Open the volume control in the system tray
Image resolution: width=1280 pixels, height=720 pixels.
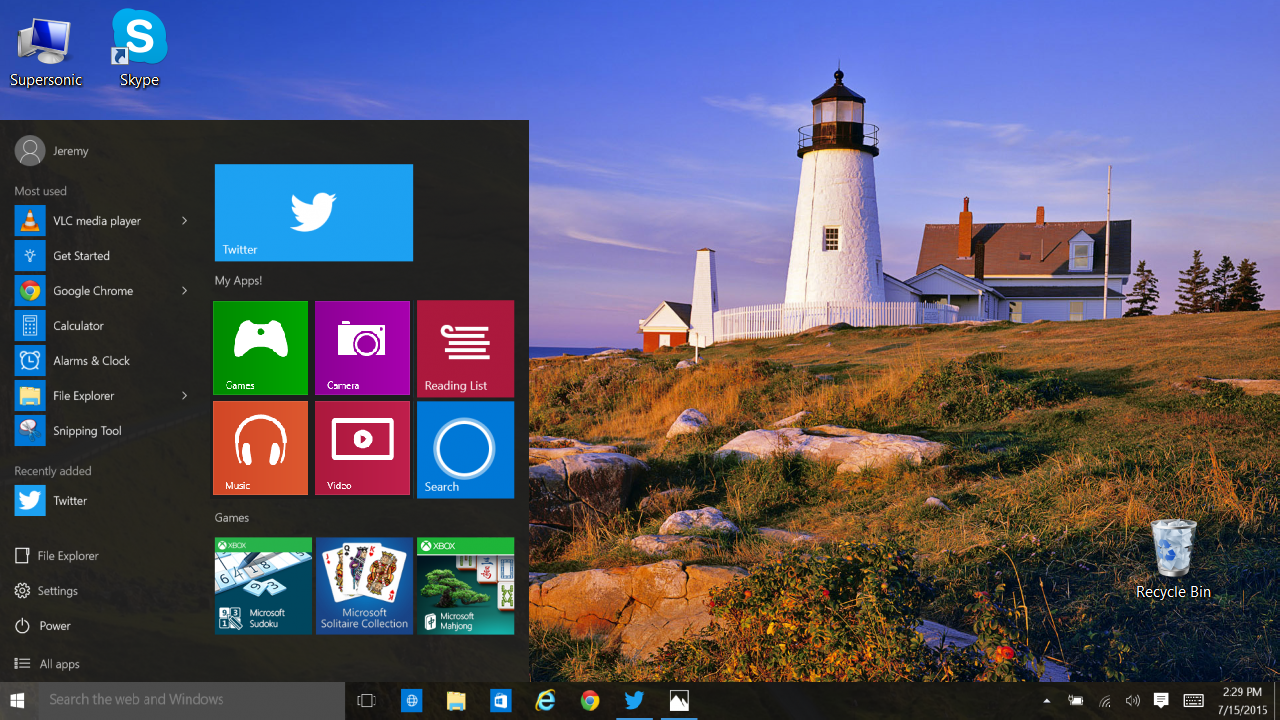(1133, 700)
